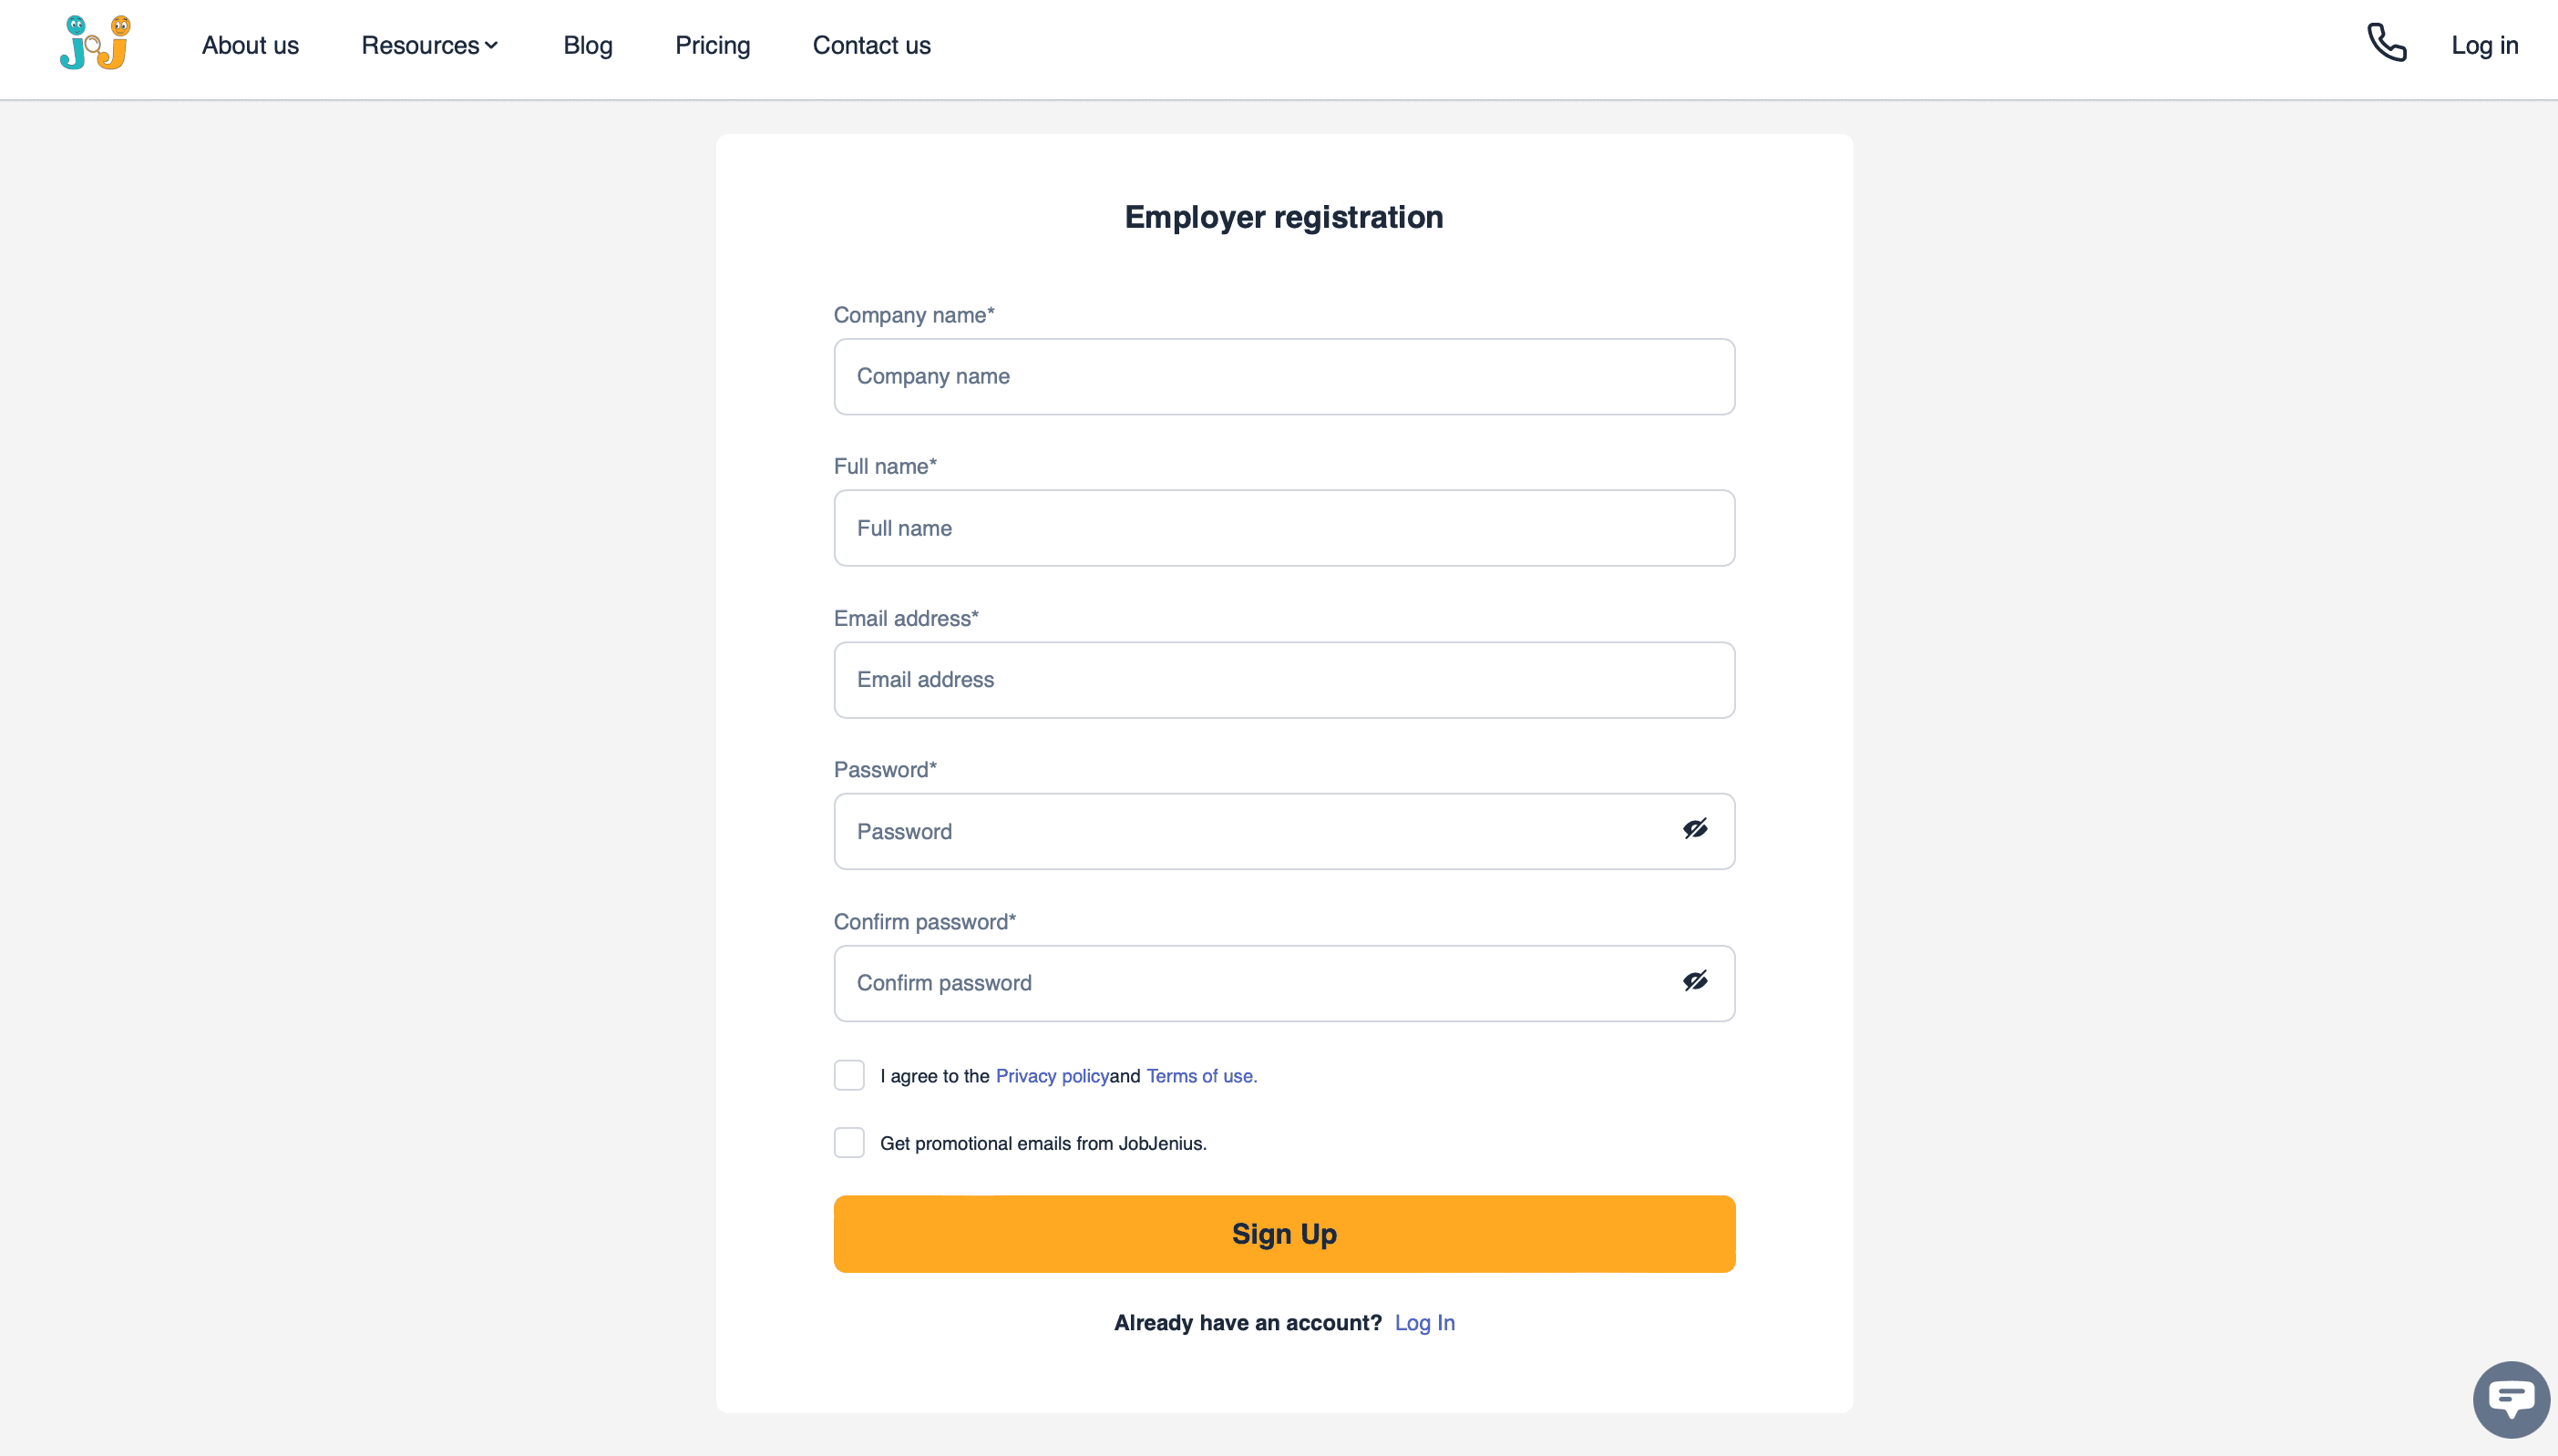Screen dimensions: 2558x1456
Task: Click the confirm password visibility toggle icon
Action: tap(1693, 980)
